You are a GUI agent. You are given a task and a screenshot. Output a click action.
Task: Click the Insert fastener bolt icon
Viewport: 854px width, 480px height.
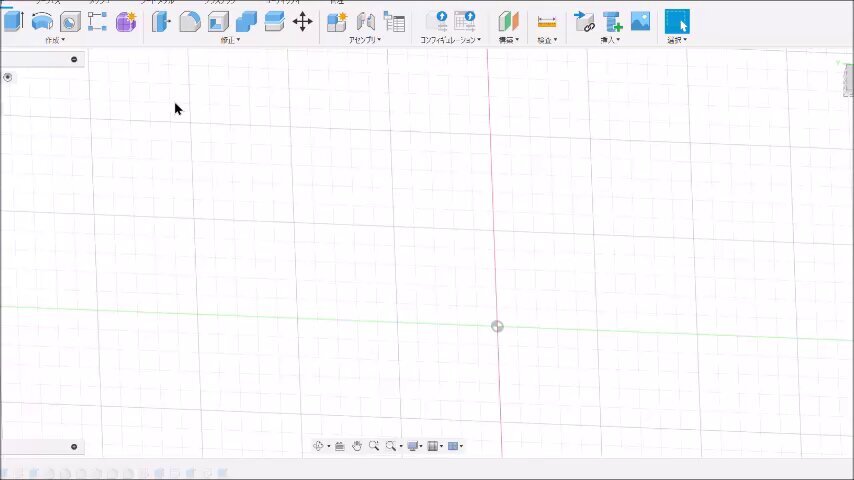tap(612, 22)
